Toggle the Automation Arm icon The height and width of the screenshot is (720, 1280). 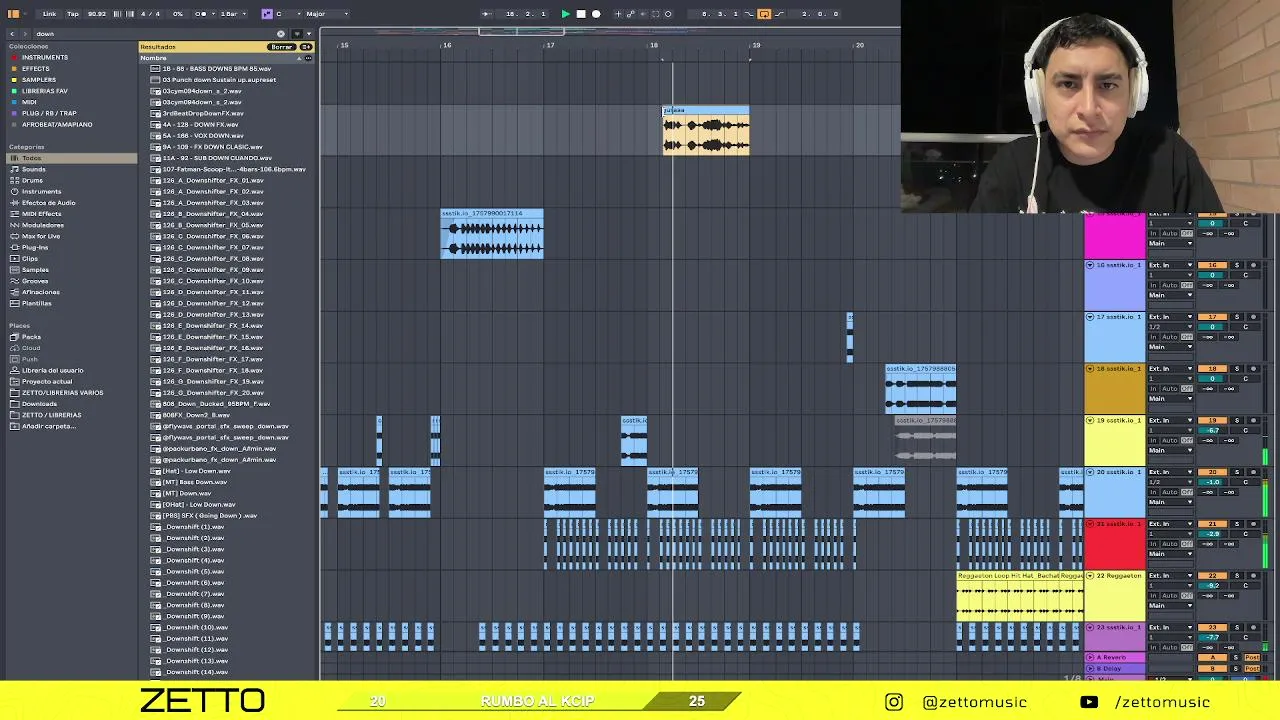630,14
